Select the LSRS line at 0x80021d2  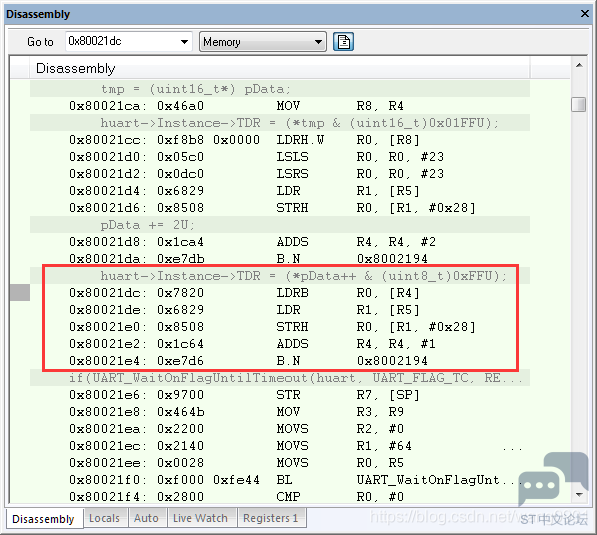click(x=280, y=174)
